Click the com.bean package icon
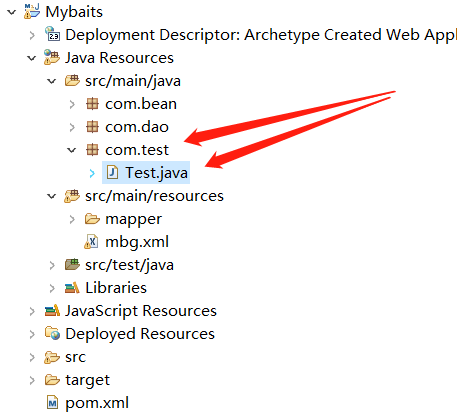This screenshot has height=417, width=457. coord(92,104)
